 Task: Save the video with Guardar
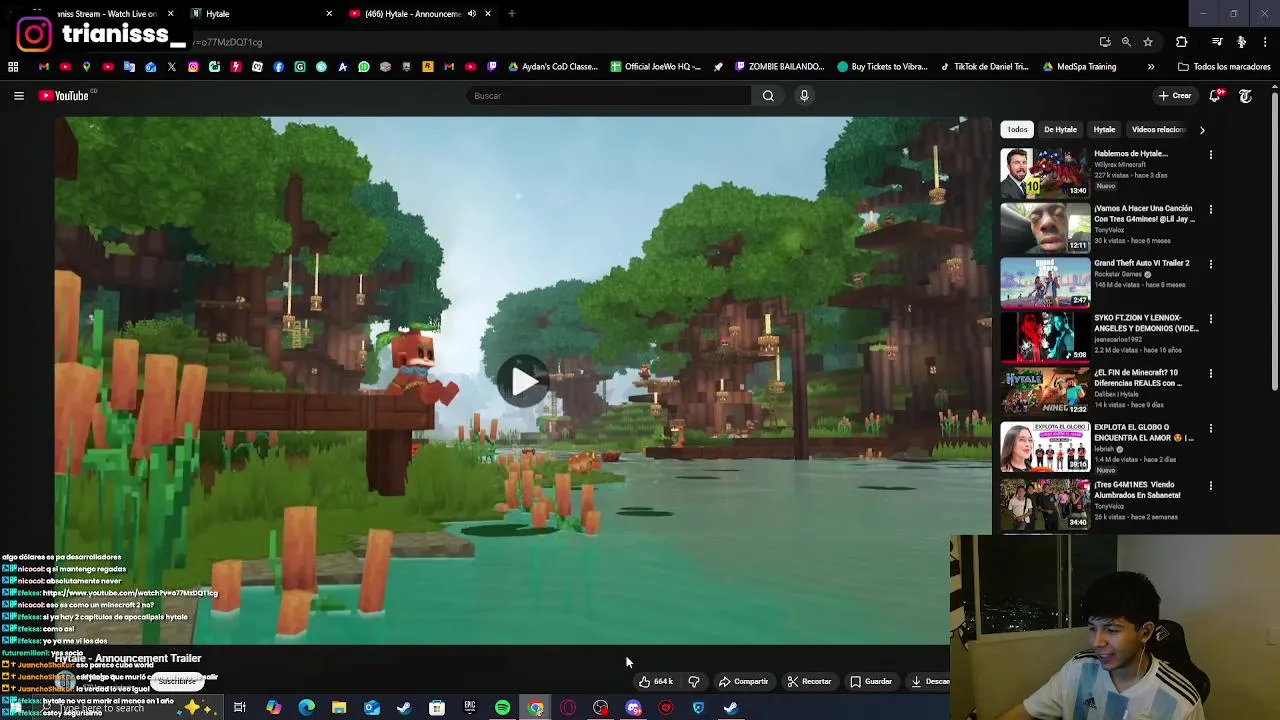point(870,682)
